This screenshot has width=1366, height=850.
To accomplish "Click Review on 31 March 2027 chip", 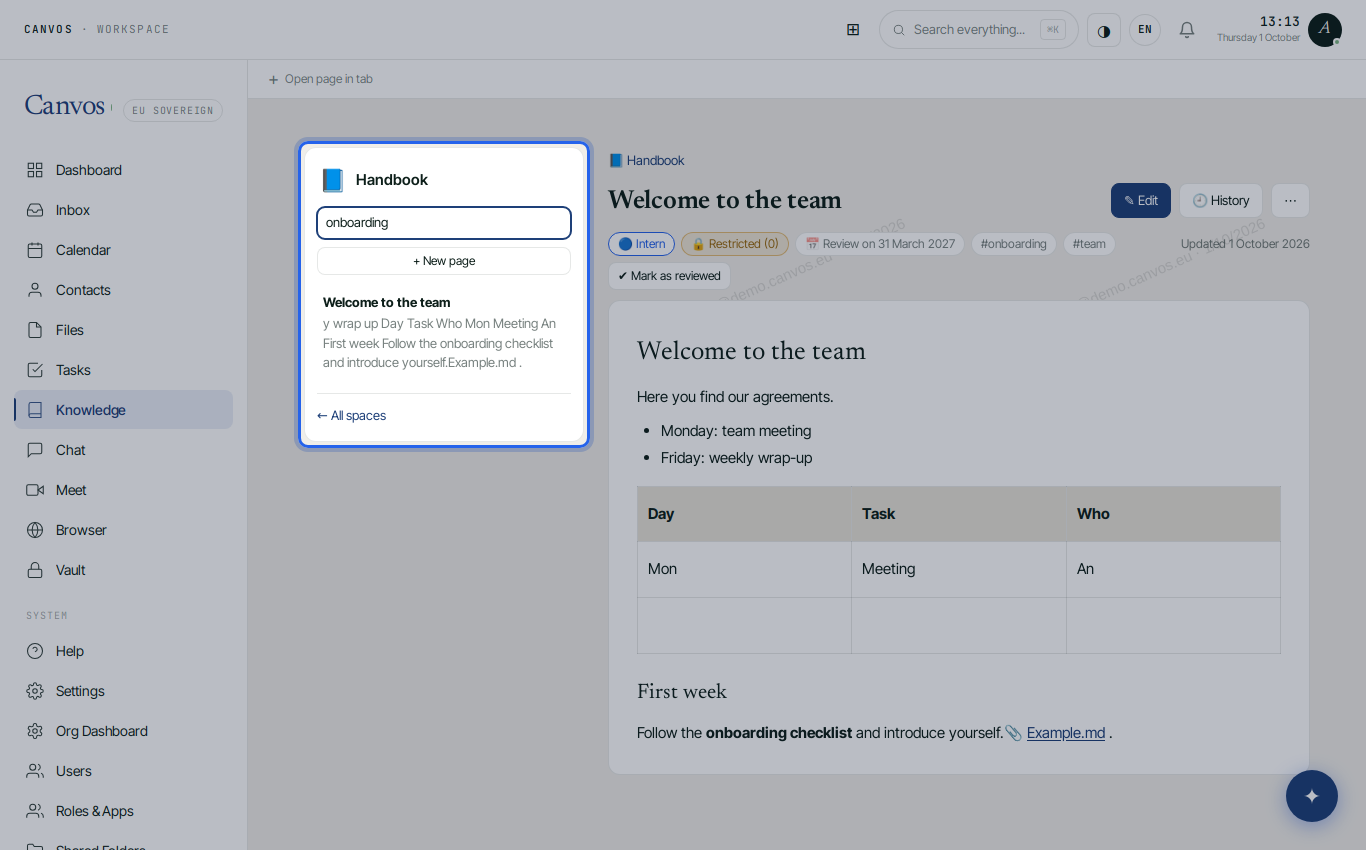I will [880, 244].
